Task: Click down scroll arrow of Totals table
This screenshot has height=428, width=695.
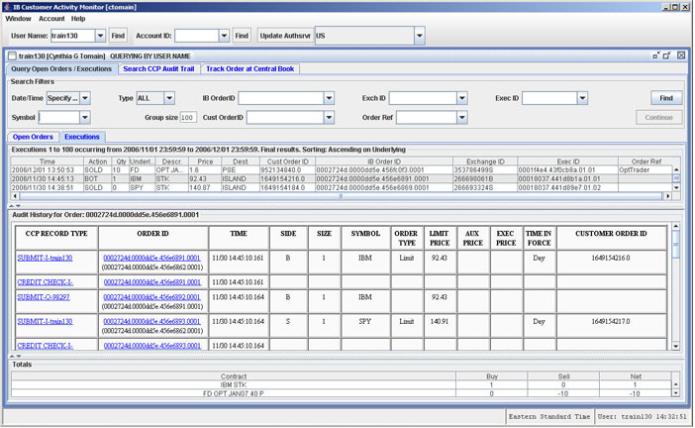Action: pos(675,394)
